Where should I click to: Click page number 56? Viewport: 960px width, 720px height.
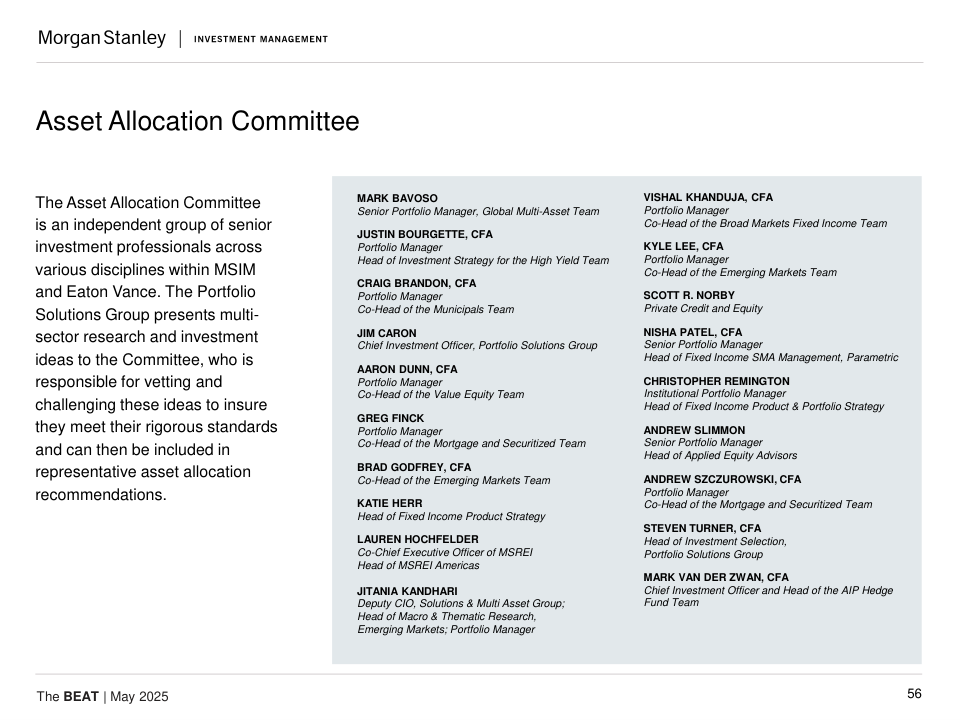pos(914,694)
